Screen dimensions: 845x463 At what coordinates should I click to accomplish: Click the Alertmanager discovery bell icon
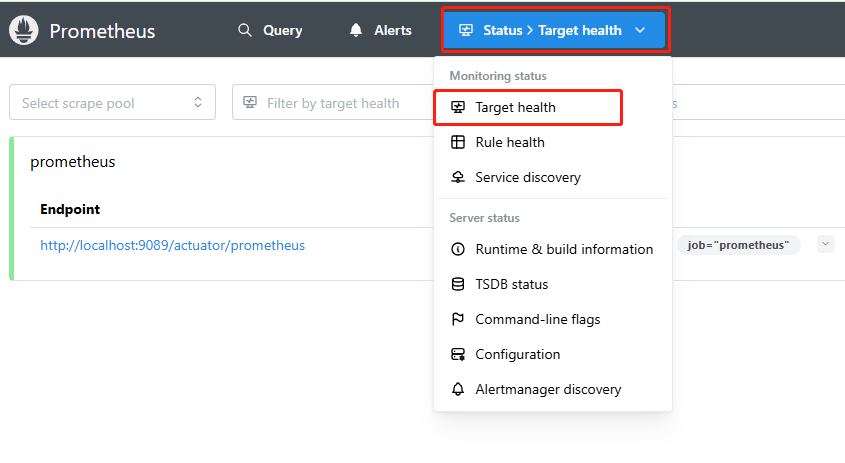pos(458,389)
